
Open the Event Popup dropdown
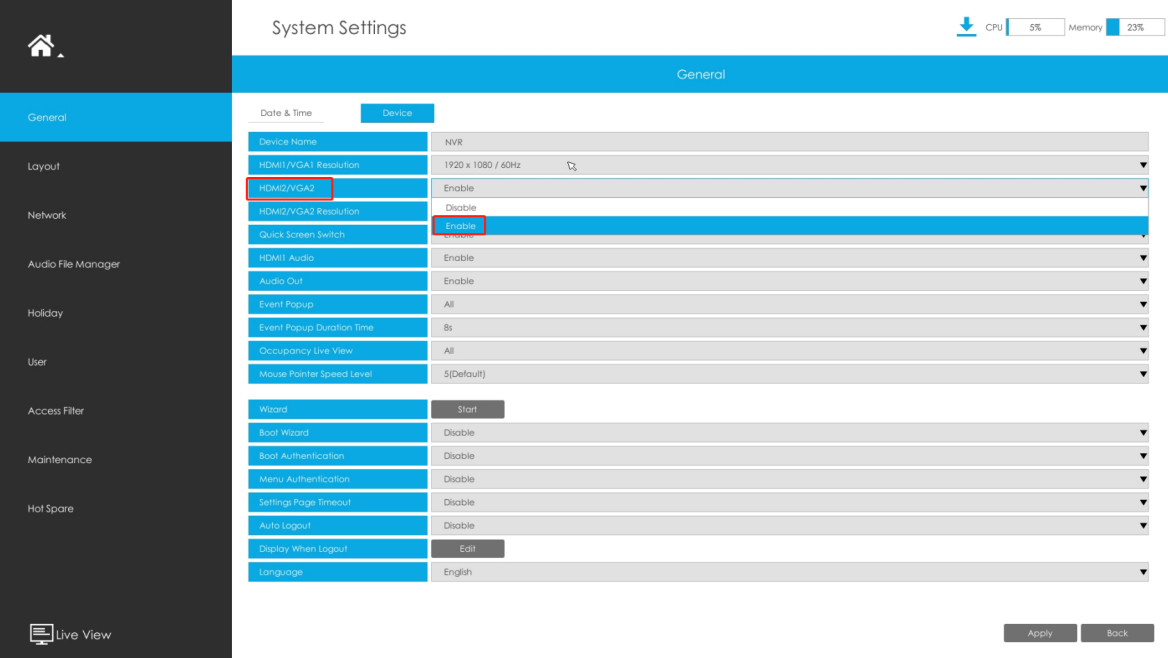click(790, 304)
